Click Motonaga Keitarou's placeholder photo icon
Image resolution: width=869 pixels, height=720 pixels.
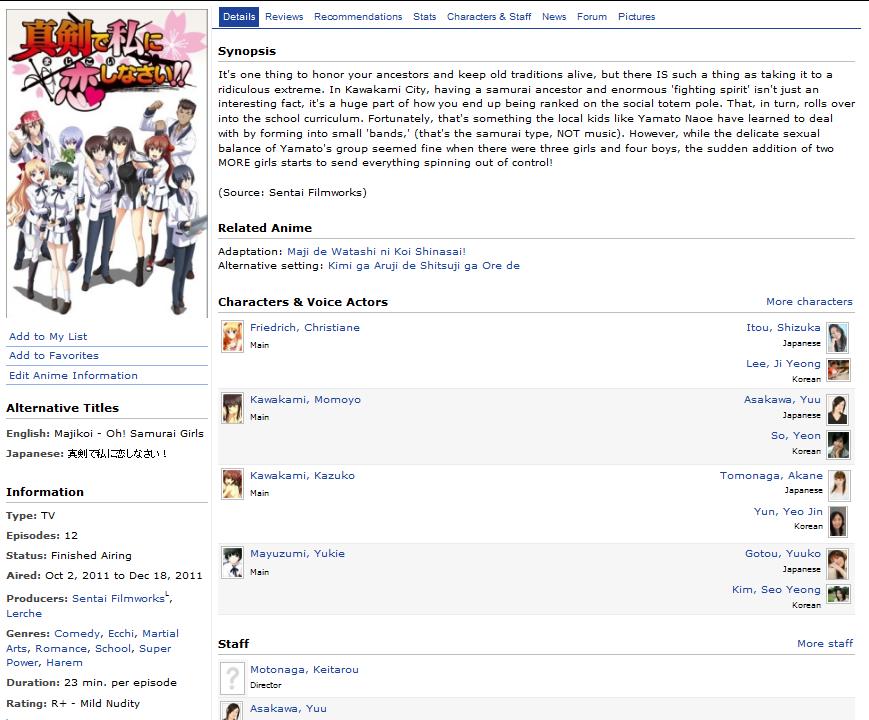click(232, 678)
